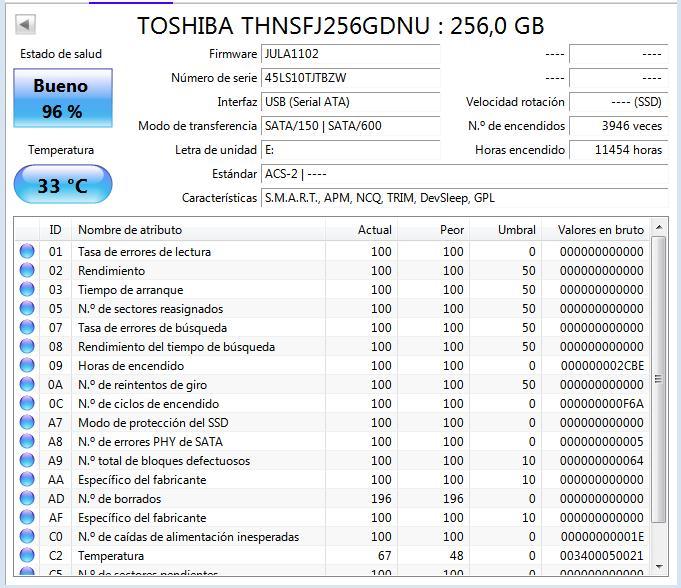This screenshot has width=681, height=588.
Task: Click the vertical scrollbar thumb of attribute table
Action: tap(659, 380)
